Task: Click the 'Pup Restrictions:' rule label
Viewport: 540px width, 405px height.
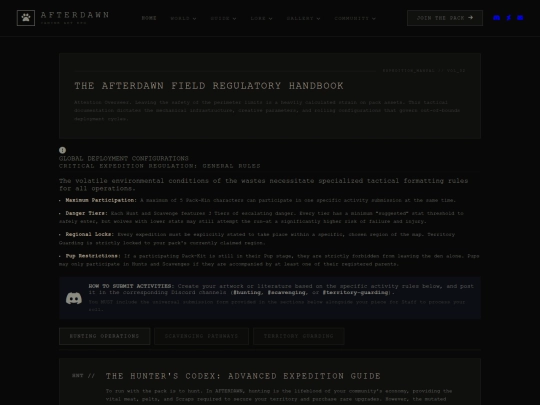Action: (x=93, y=256)
